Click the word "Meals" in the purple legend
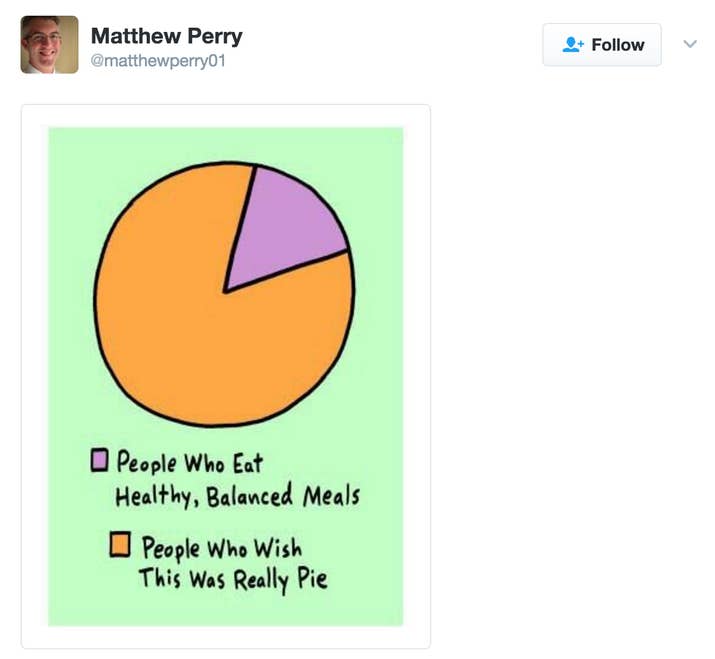 [x=330, y=495]
